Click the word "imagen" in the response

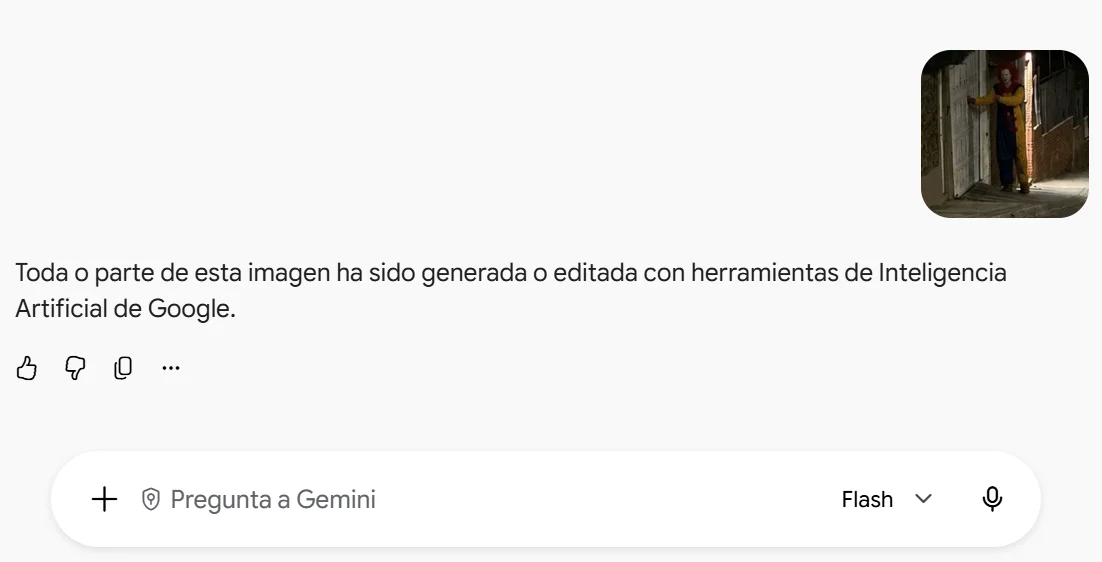(289, 273)
